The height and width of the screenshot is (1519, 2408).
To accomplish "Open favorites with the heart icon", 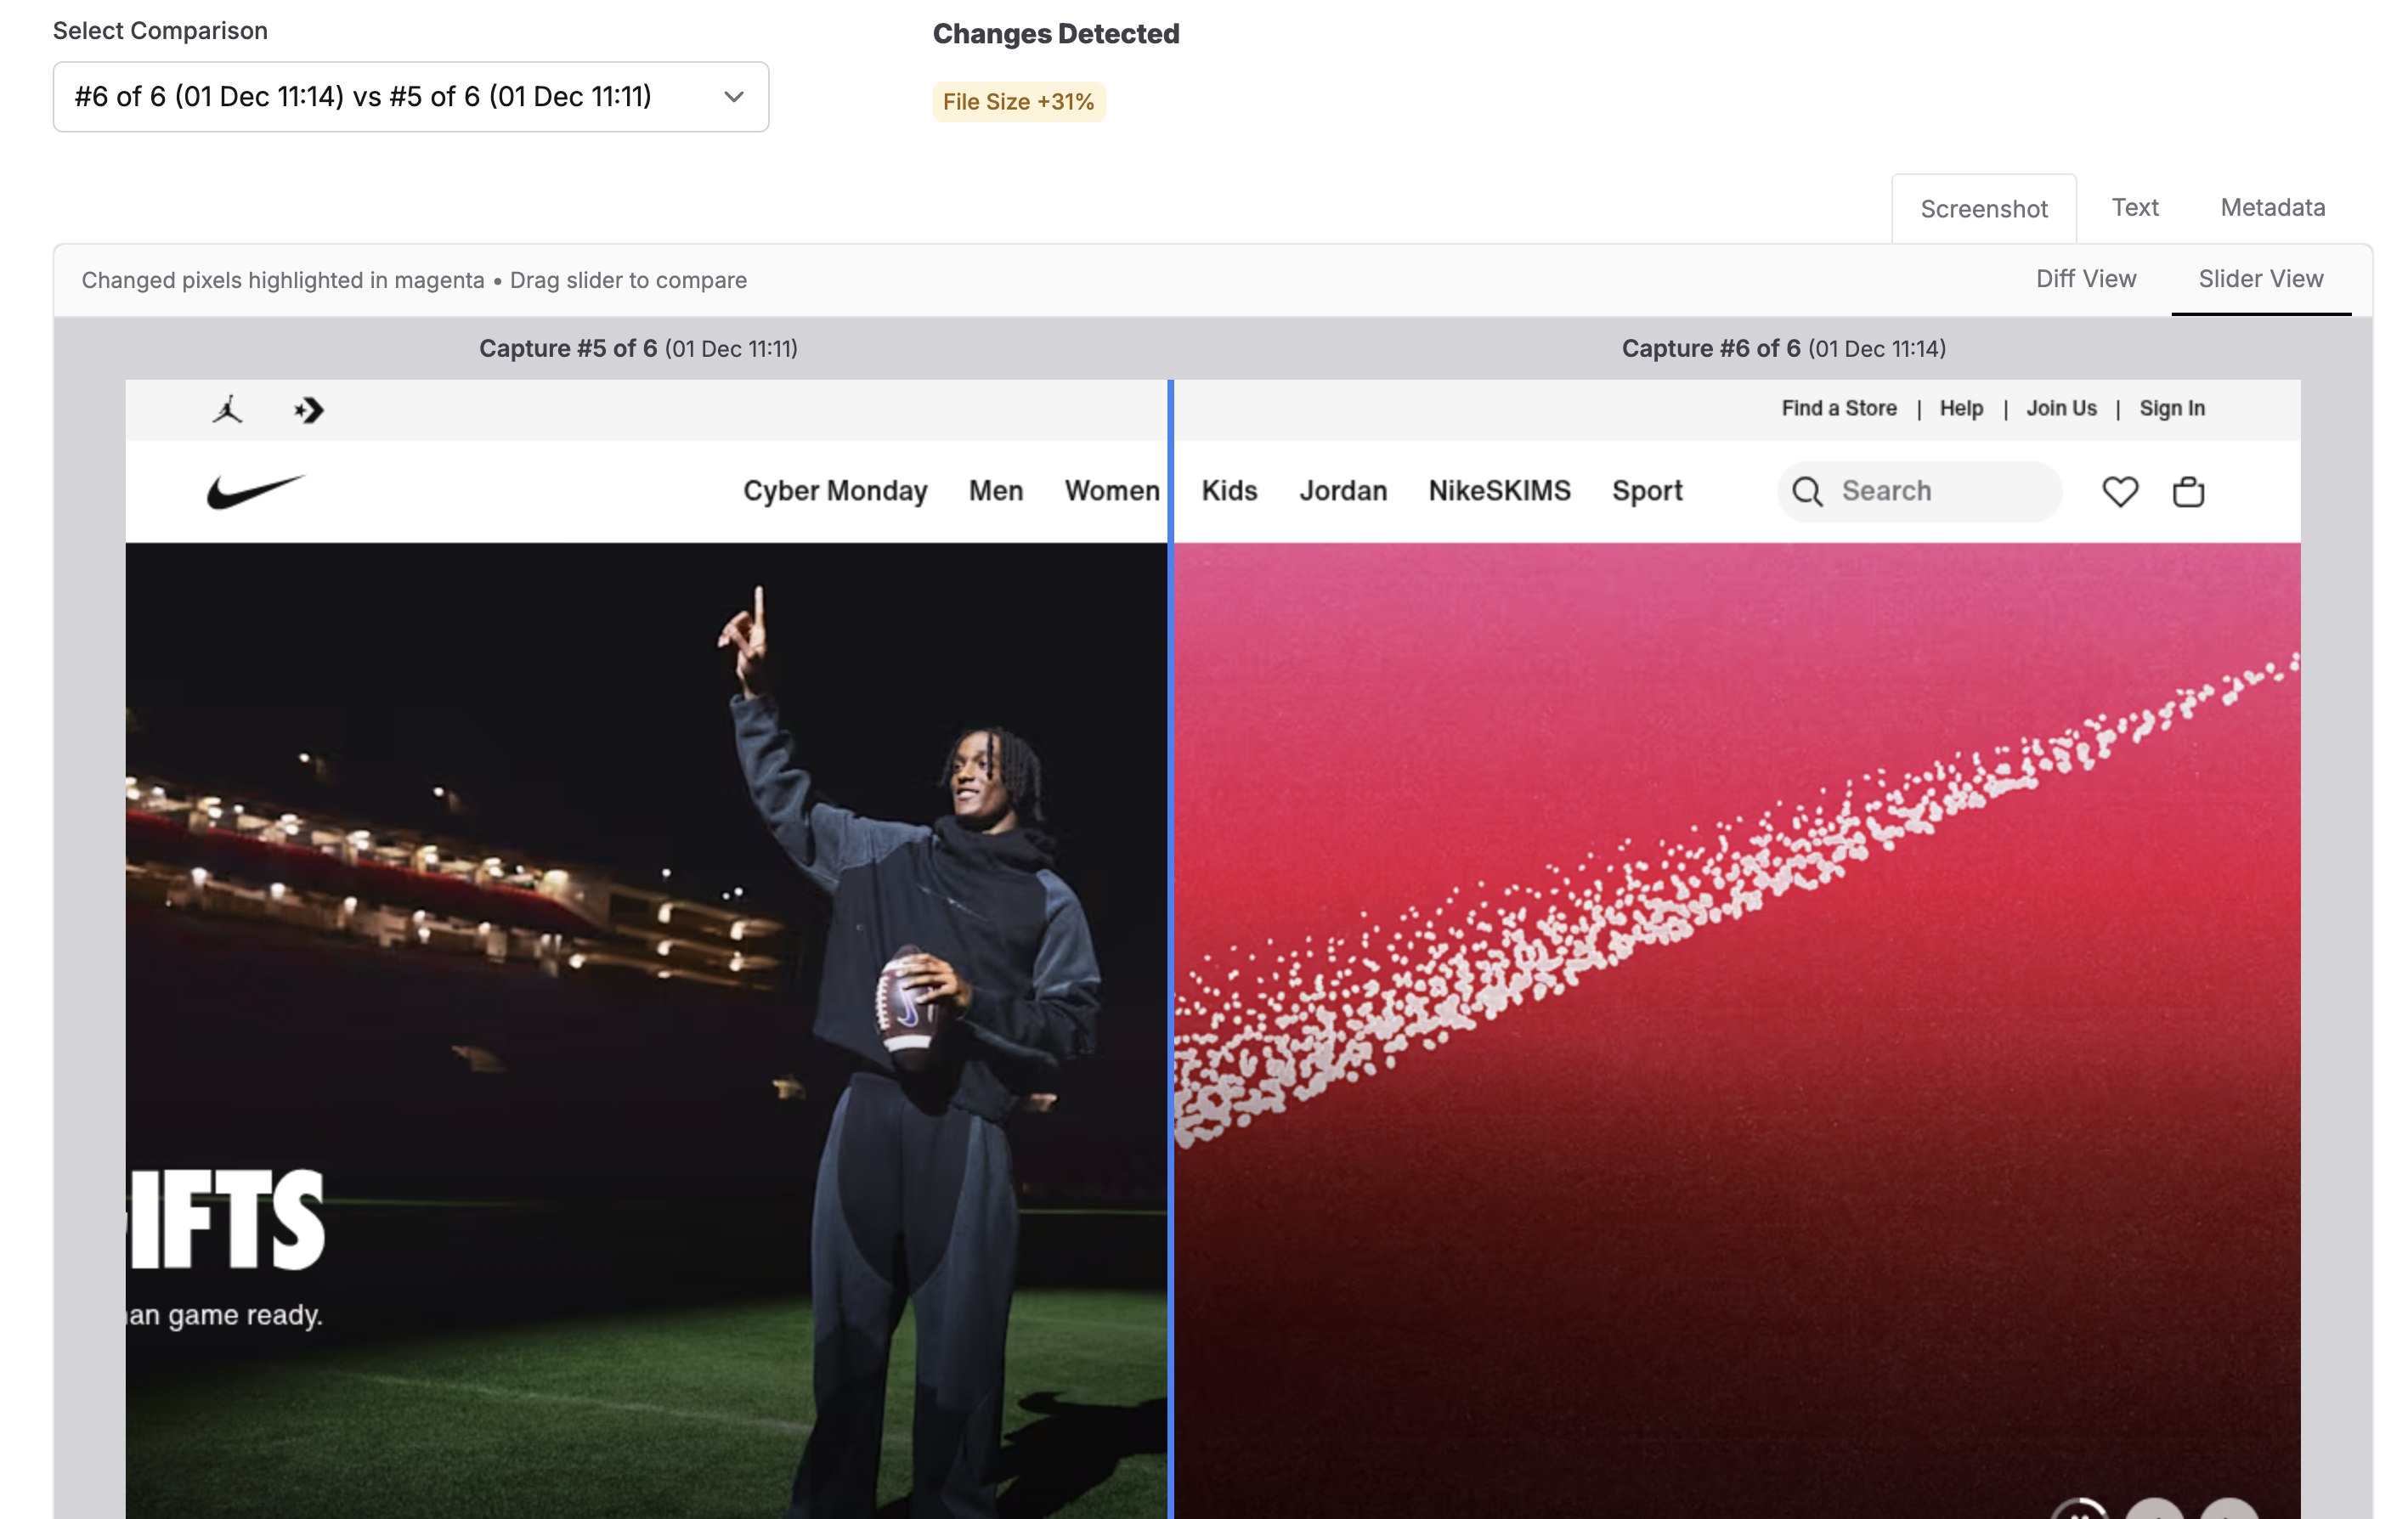I will click(2120, 491).
